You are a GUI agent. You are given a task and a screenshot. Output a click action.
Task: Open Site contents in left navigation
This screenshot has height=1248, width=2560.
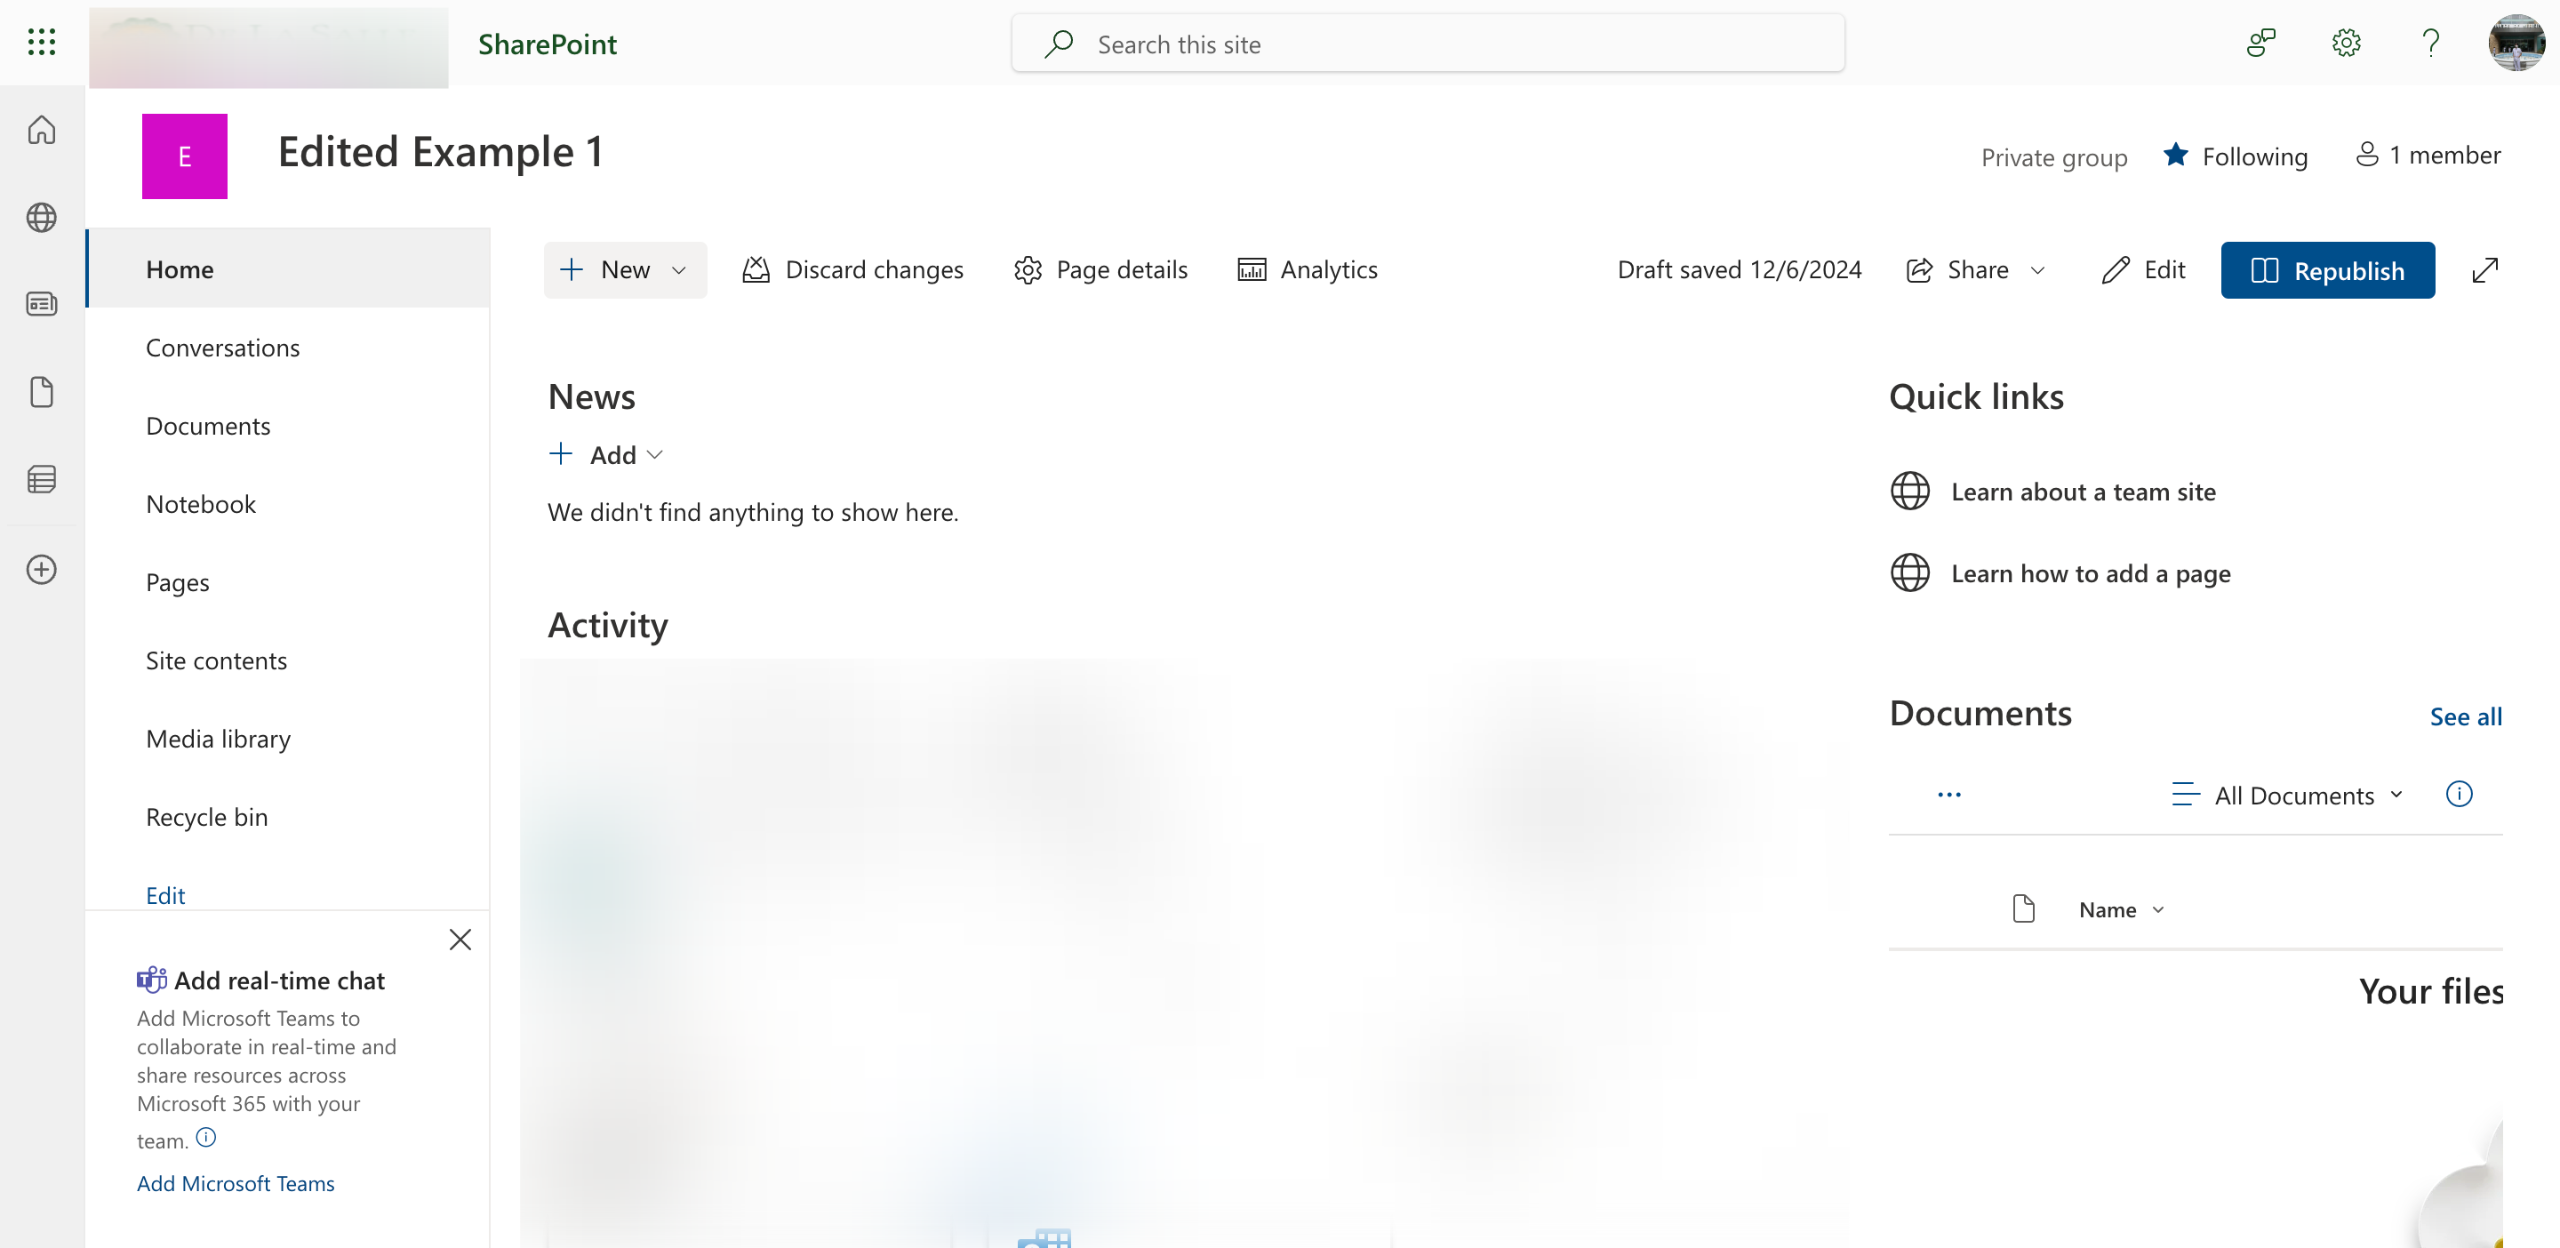coord(216,661)
